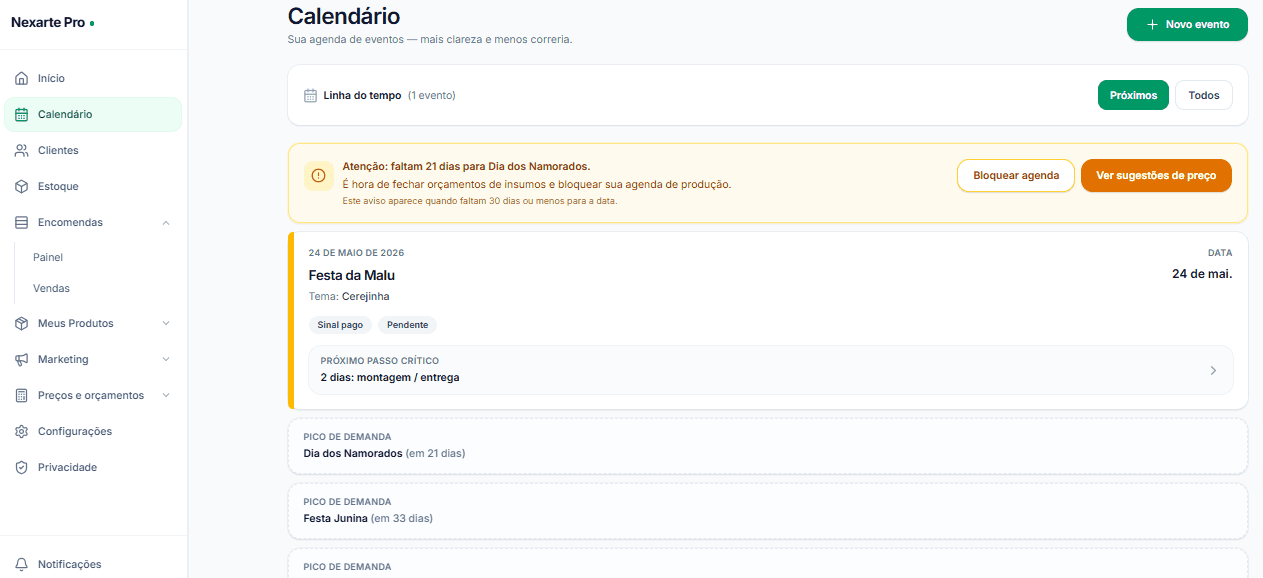Click Ver sugestões de preço button
1263x578 pixels.
click(x=1156, y=175)
